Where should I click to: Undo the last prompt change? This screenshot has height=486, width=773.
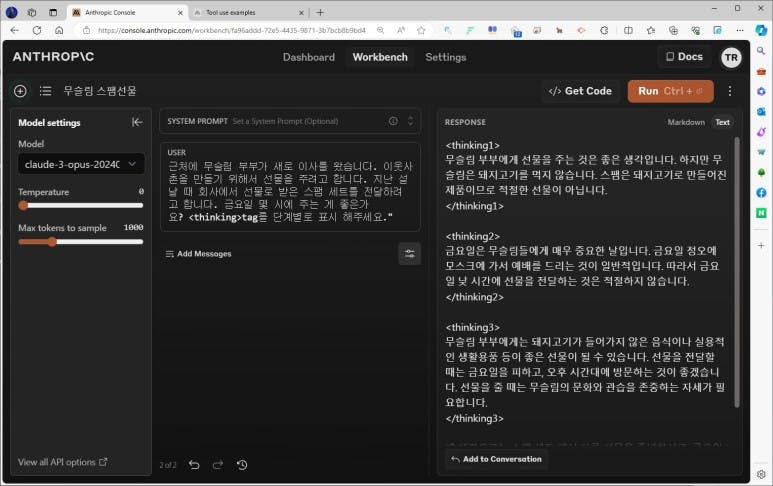194,465
